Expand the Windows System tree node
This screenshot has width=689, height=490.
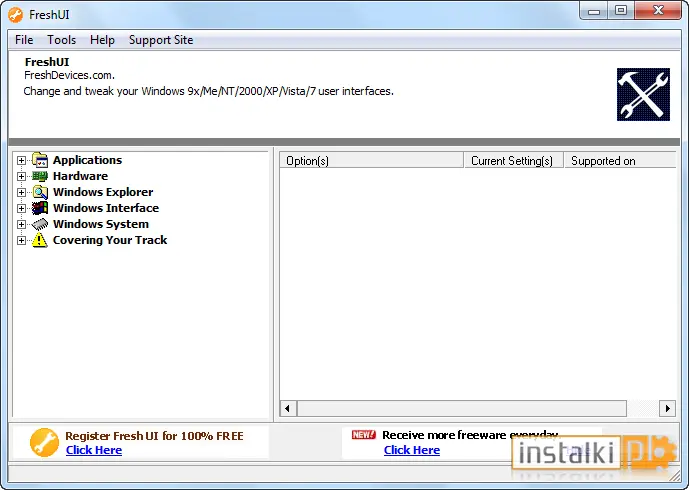click(x=21, y=225)
